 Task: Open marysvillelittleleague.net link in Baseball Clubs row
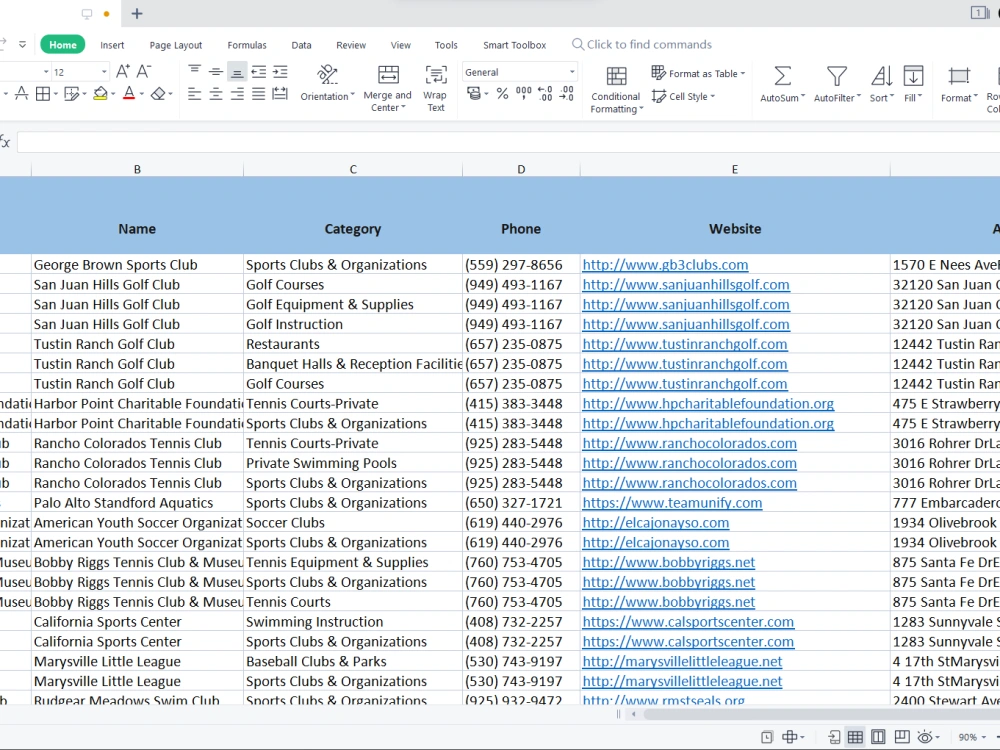682,661
